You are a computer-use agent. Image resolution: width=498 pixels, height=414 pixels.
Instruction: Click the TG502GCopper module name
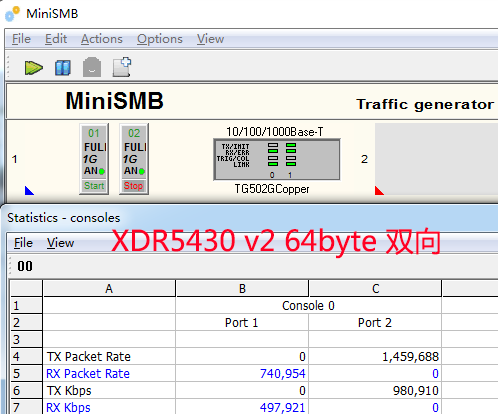pyautogui.click(x=272, y=189)
